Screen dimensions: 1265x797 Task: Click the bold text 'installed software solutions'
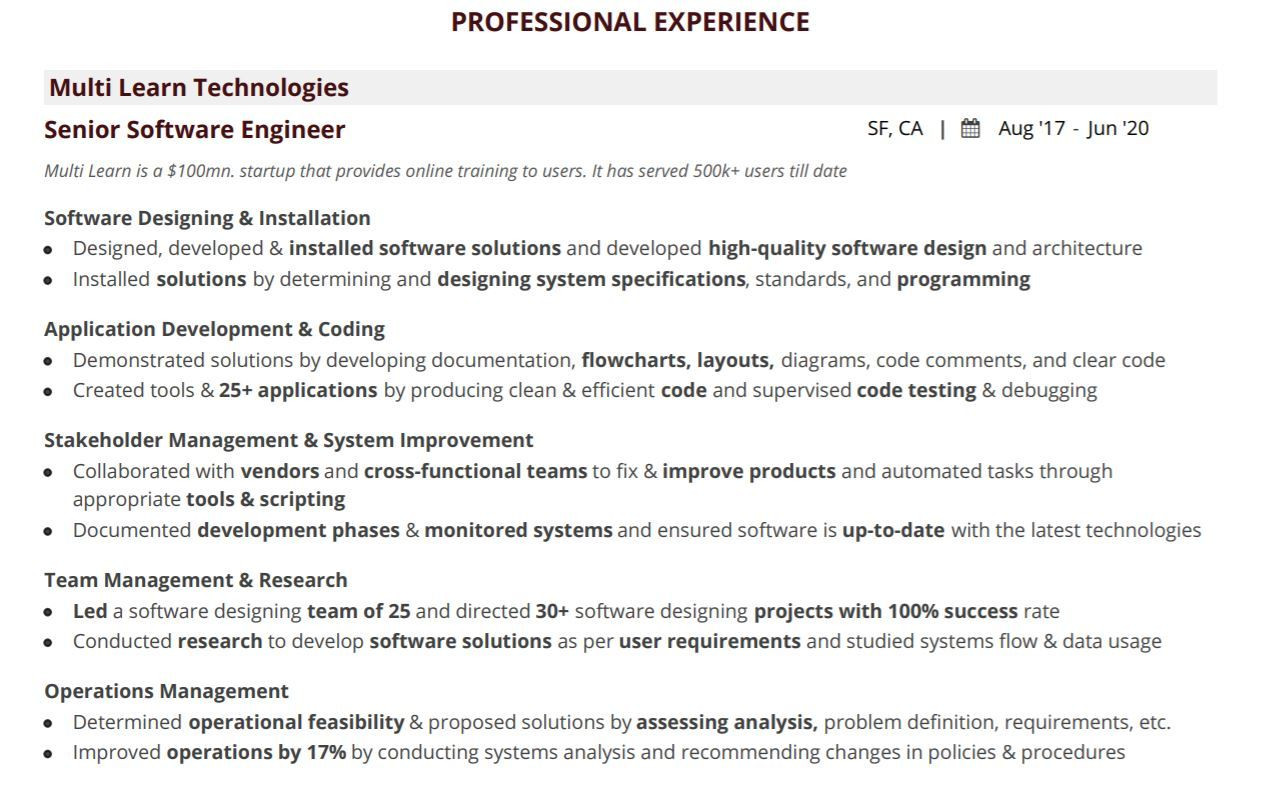[x=425, y=248]
